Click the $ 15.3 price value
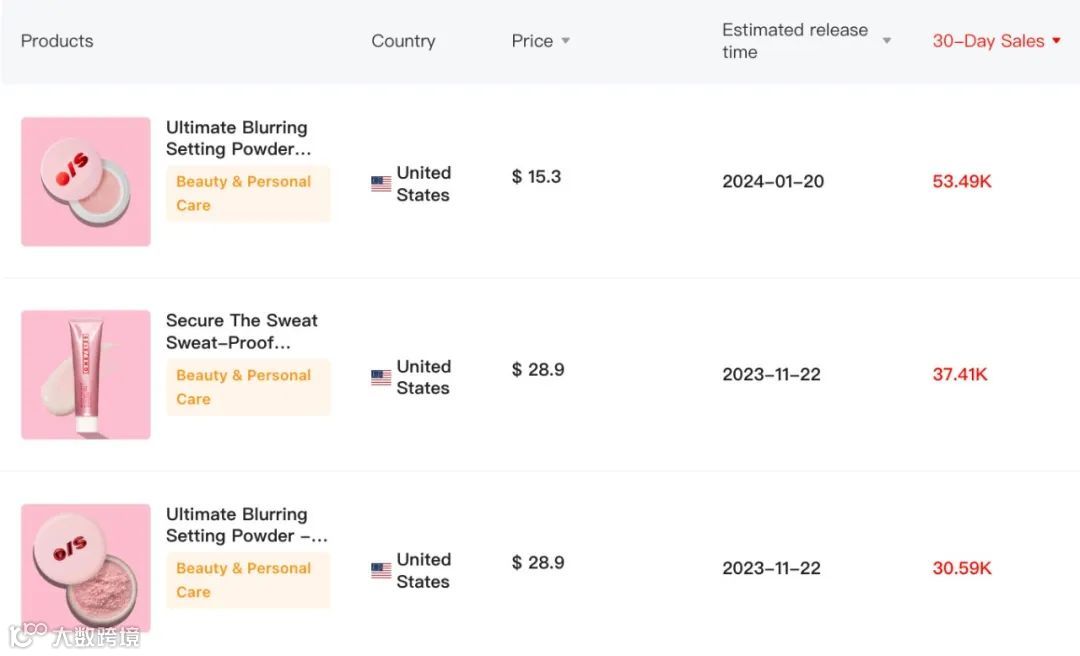This screenshot has height=656, width=1080. tap(536, 177)
